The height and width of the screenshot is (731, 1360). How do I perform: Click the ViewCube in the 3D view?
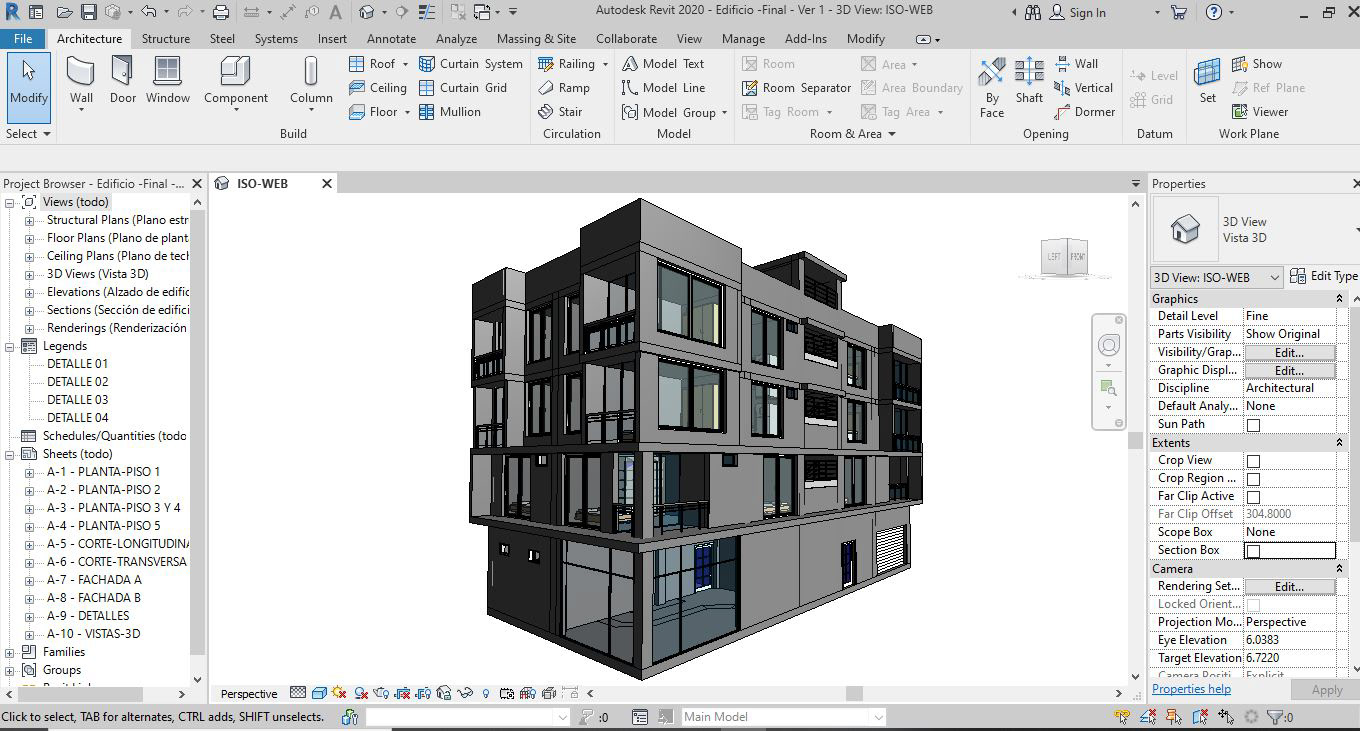coord(1065,257)
